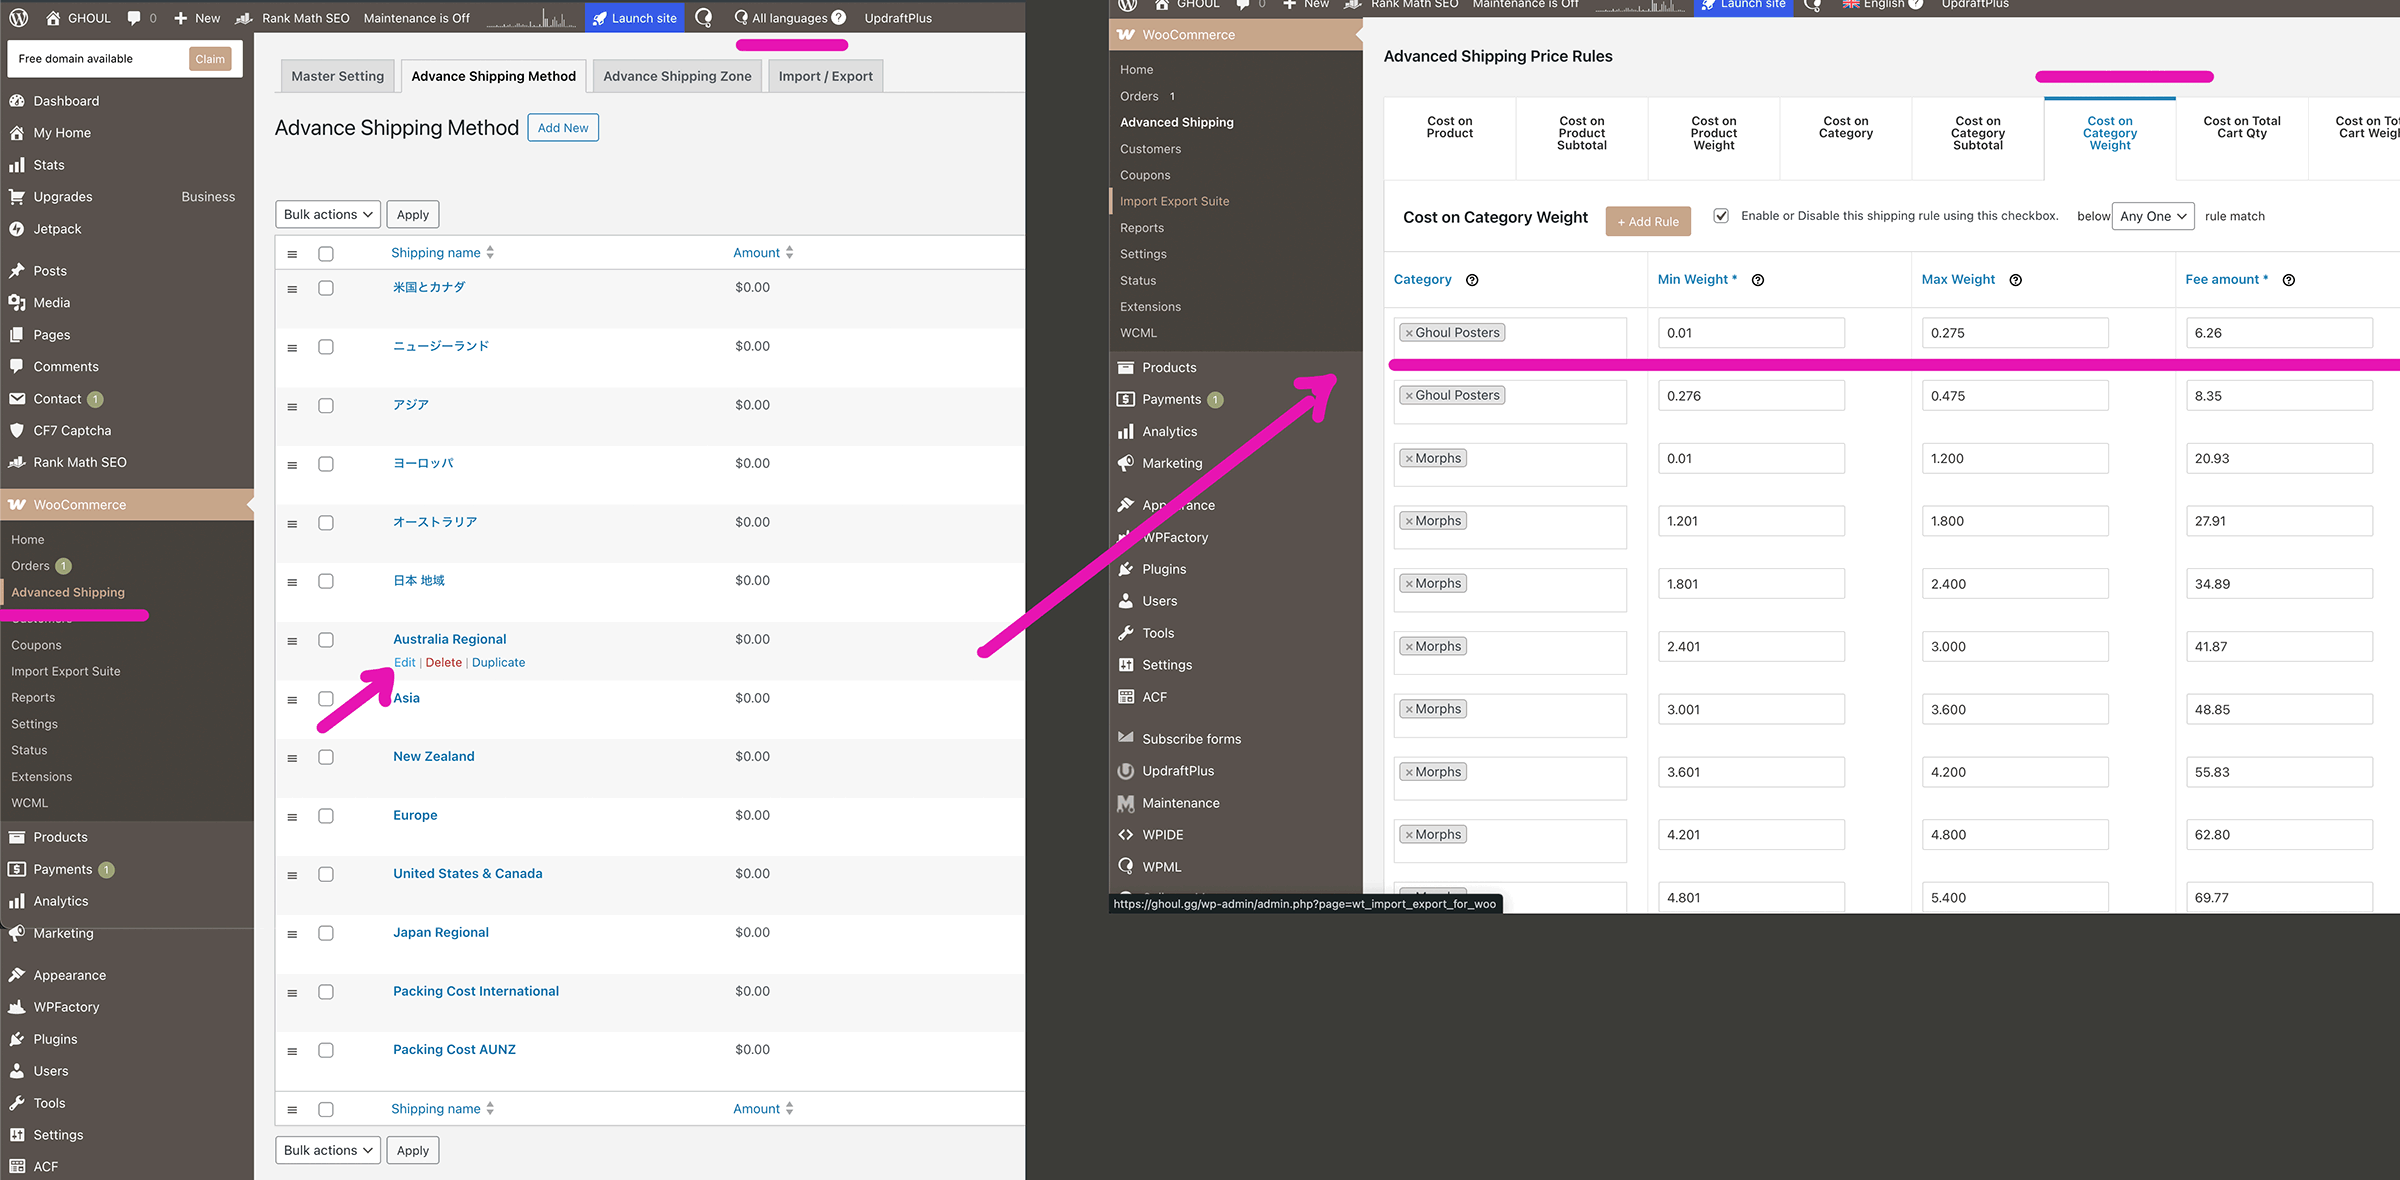Open the Media library icon

tap(17, 303)
